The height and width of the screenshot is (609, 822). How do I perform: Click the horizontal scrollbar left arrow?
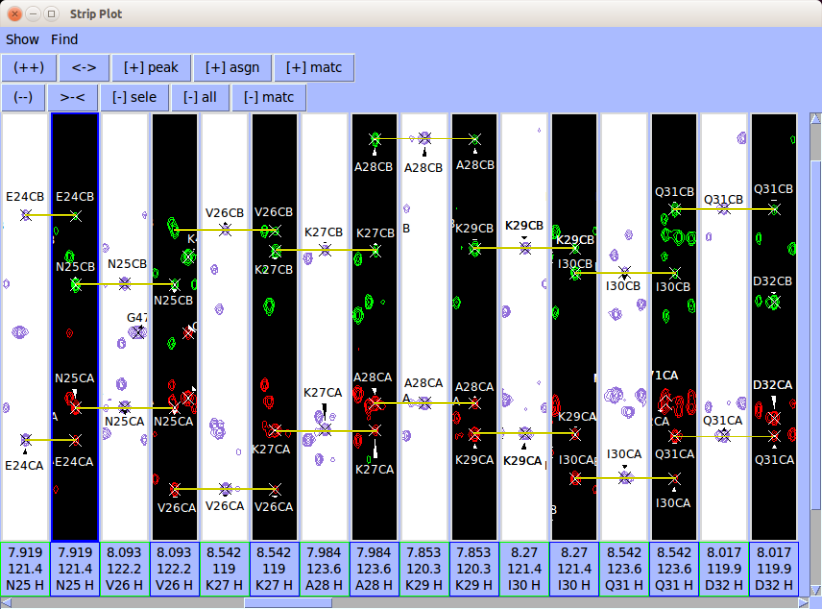pyautogui.click(x=6, y=603)
